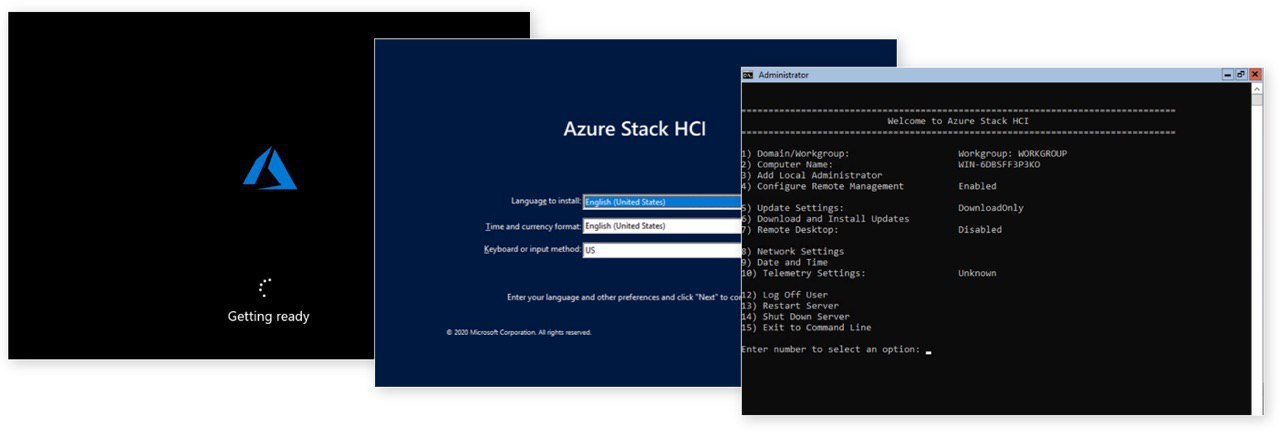1280x438 pixels.
Task: Click the 'Keyboard or input method:' label
Action: (x=532, y=249)
